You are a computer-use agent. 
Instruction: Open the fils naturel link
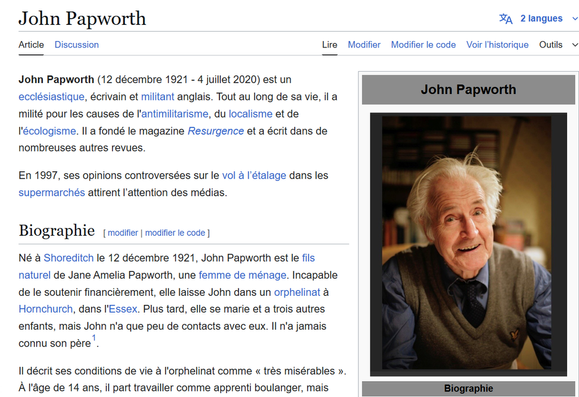(x=308, y=258)
